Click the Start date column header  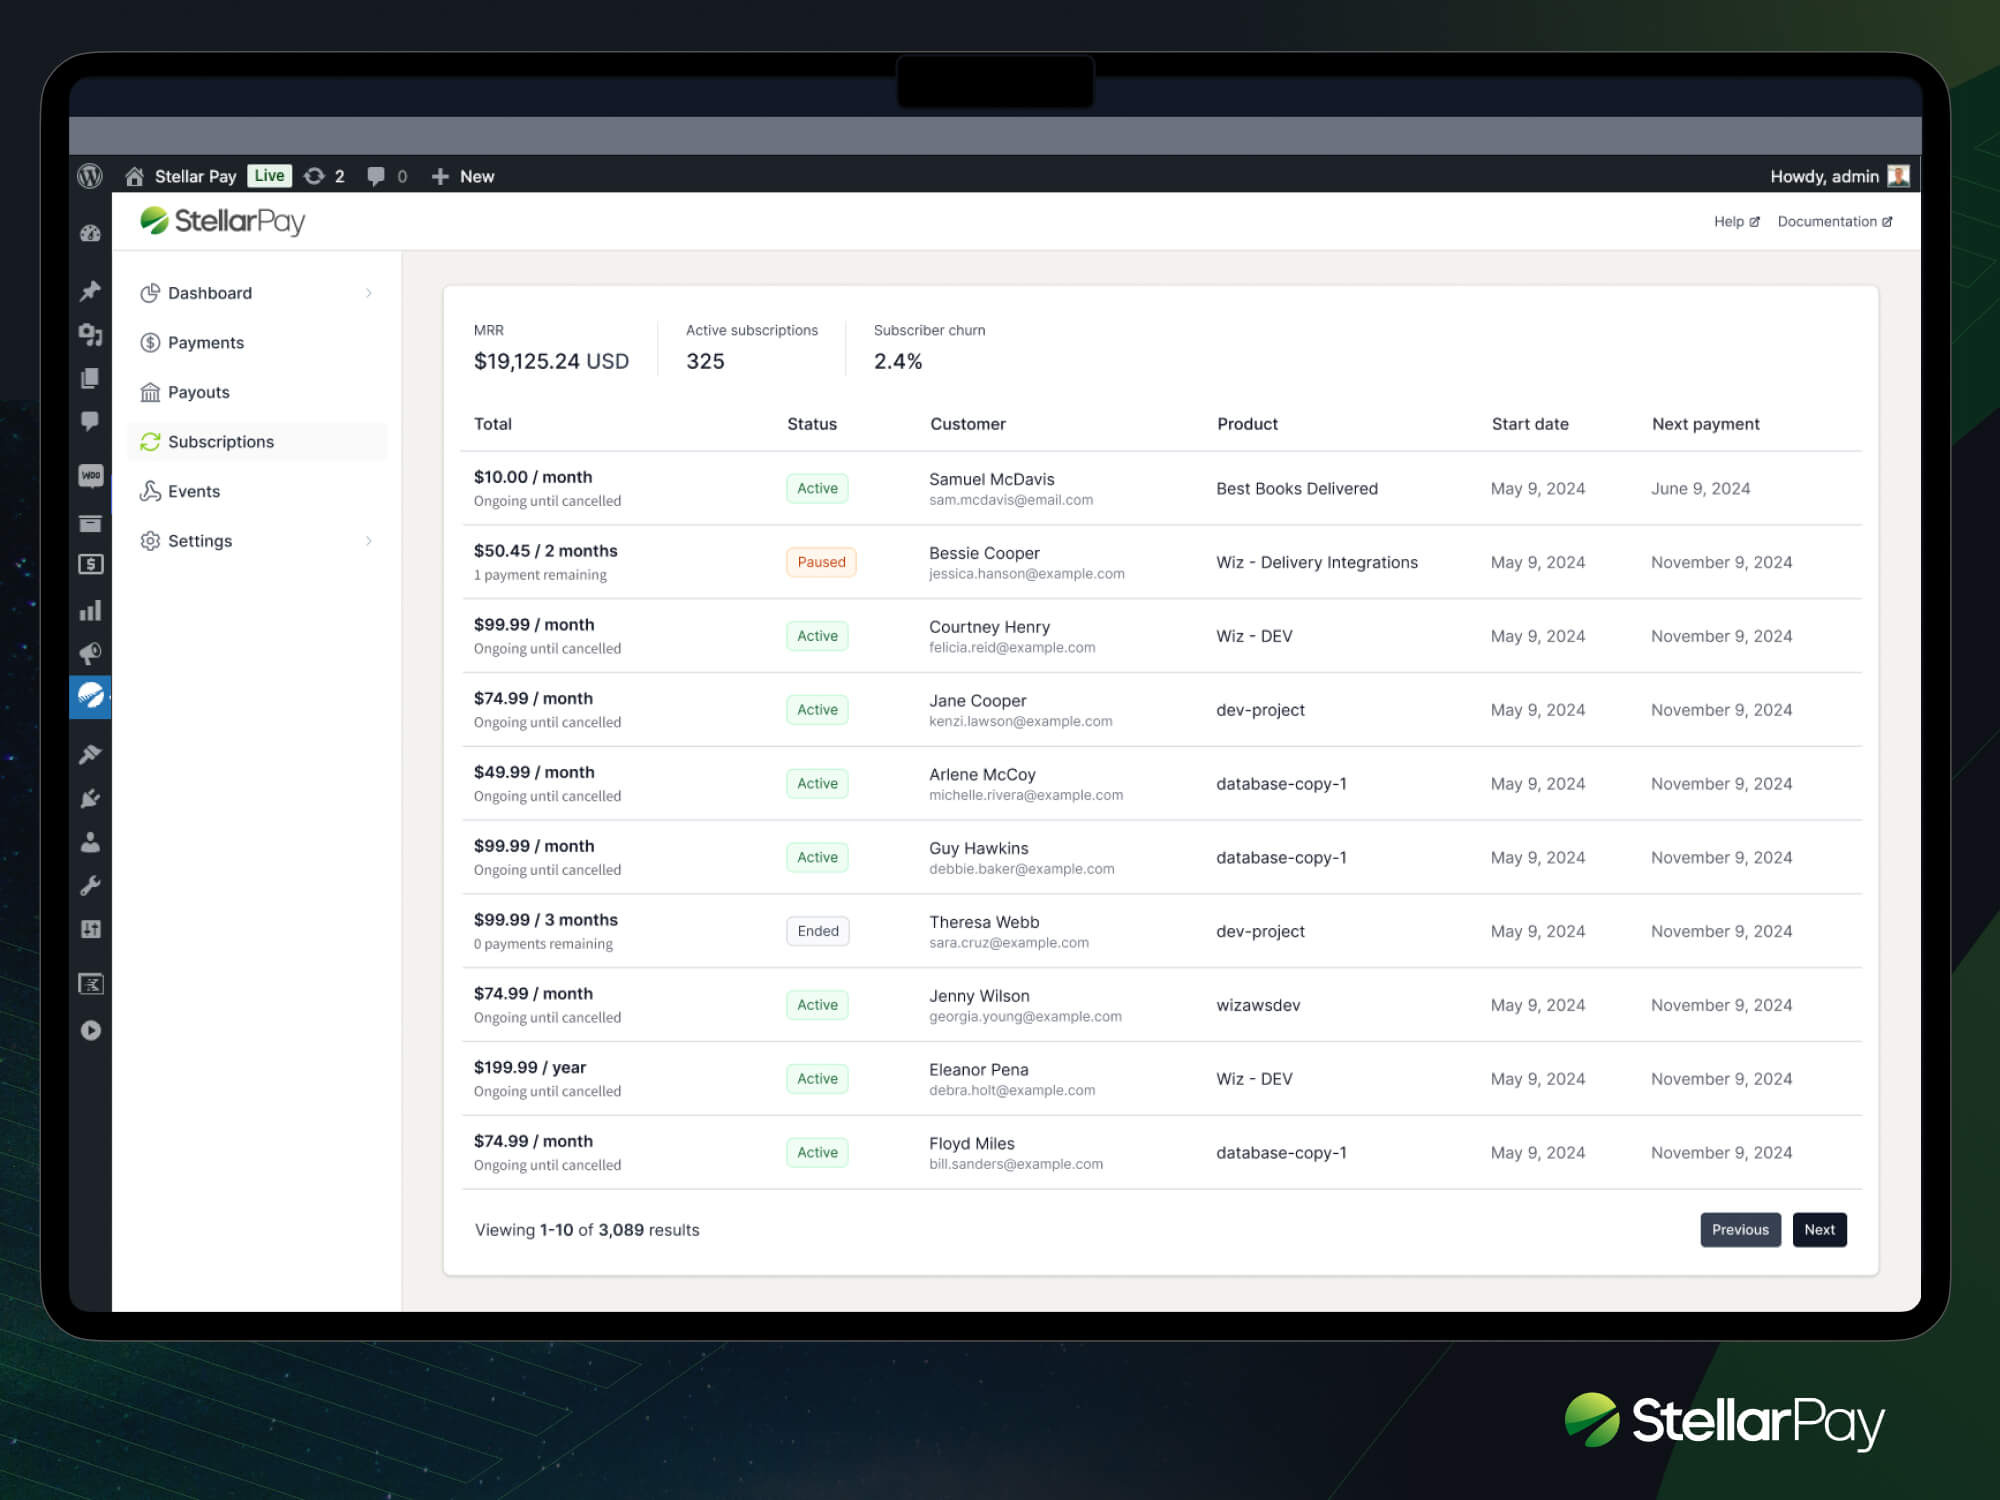click(1530, 424)
